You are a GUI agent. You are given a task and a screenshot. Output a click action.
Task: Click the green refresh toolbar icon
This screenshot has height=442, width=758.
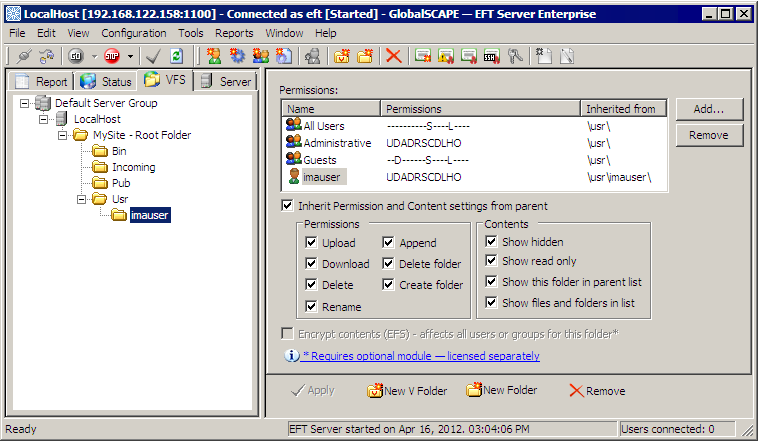(x=176, y=57)
